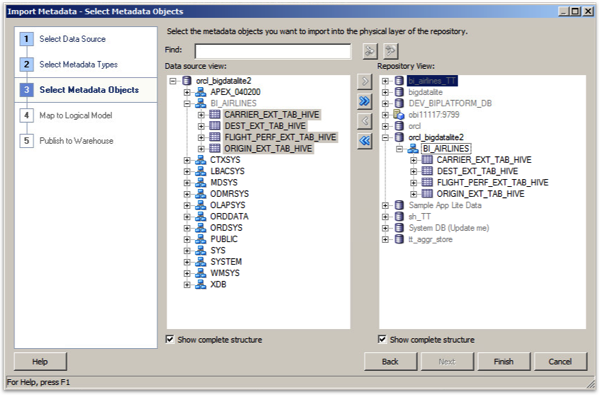Collapse the BI_AIRLINES schema in Data source view
This screenshot has width=600, height=395.
point(187,103)
